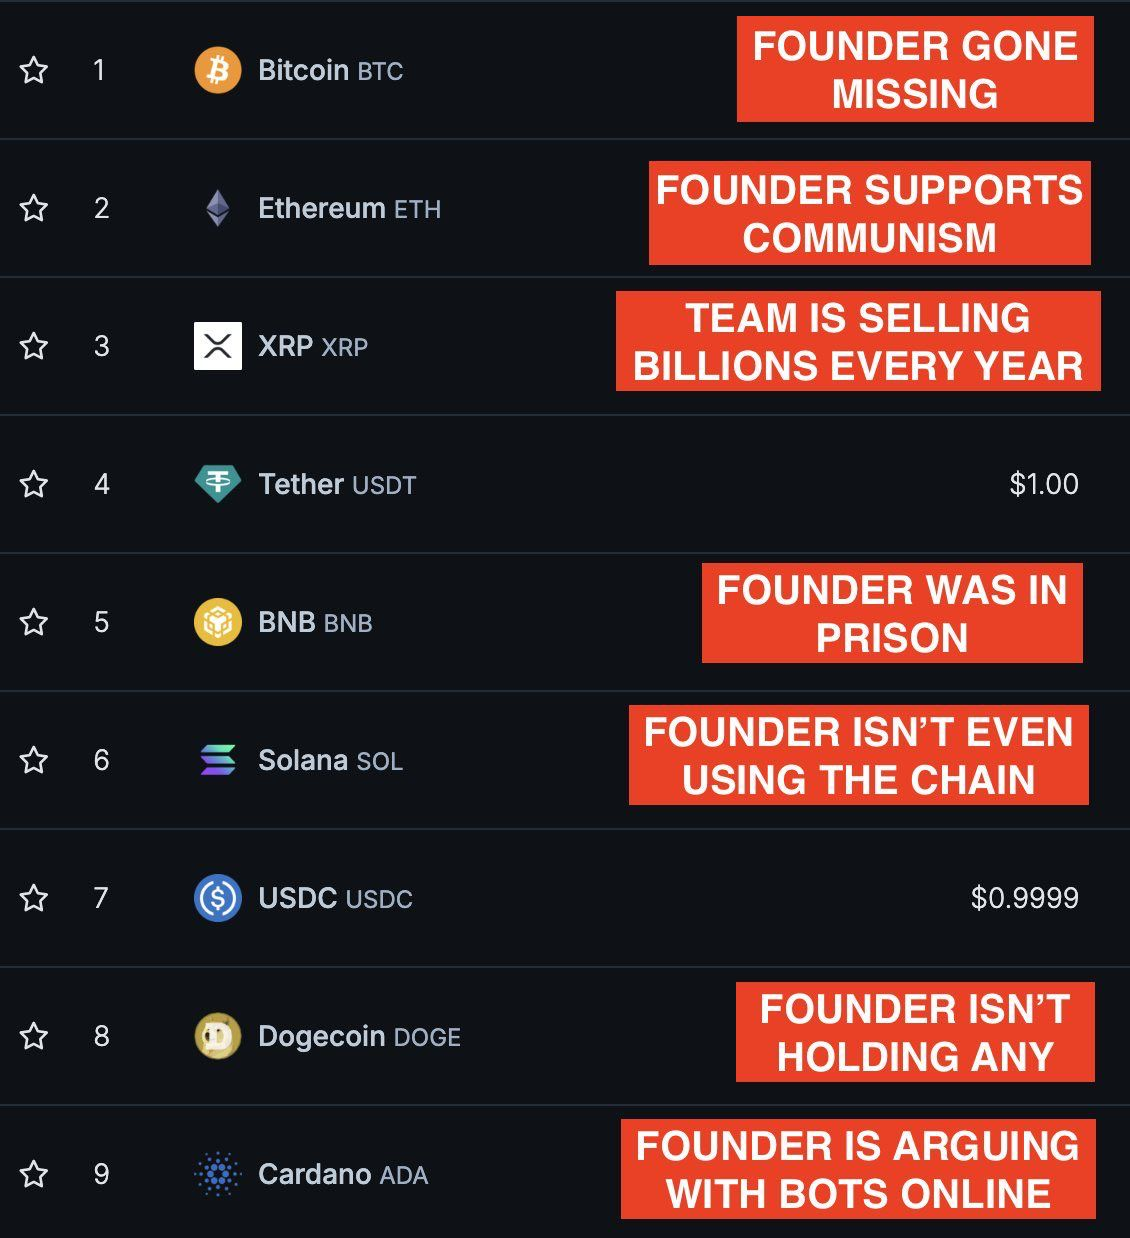This screenshot has height=1238, width=1130.
Task: Click the BNB yellow logo icon
Action: pos(218,622)
